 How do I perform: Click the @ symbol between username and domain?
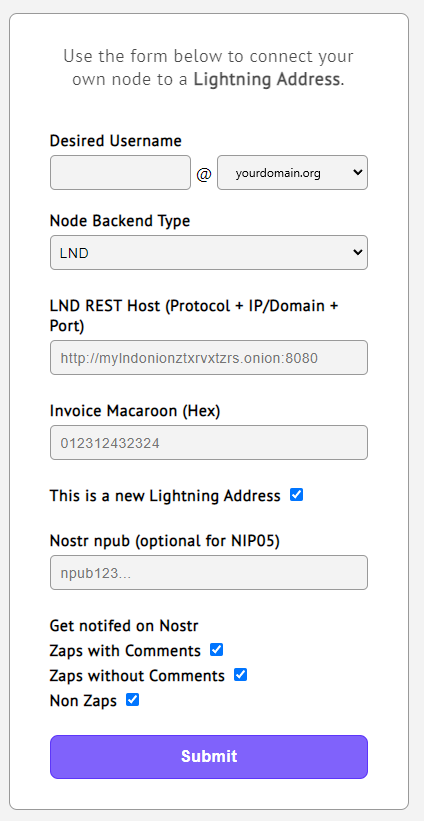(x=204, y=173)
